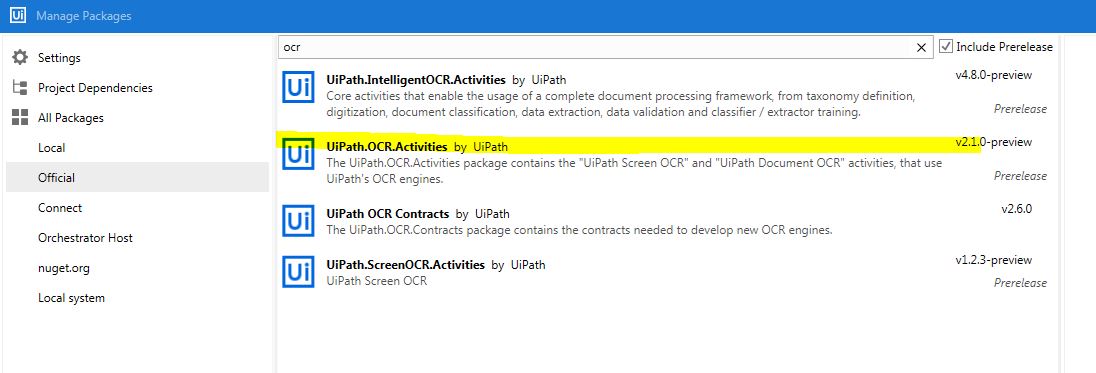The height and width of the screenshot is (373, 1096).
Task: Toggle the Include Prerelease checkbox
Action: click(x=946, y=46)
